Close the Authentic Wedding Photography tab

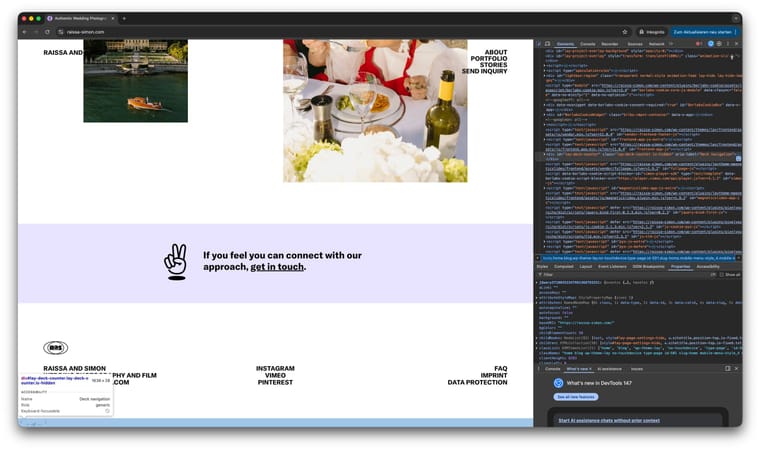tap(112, 18)
